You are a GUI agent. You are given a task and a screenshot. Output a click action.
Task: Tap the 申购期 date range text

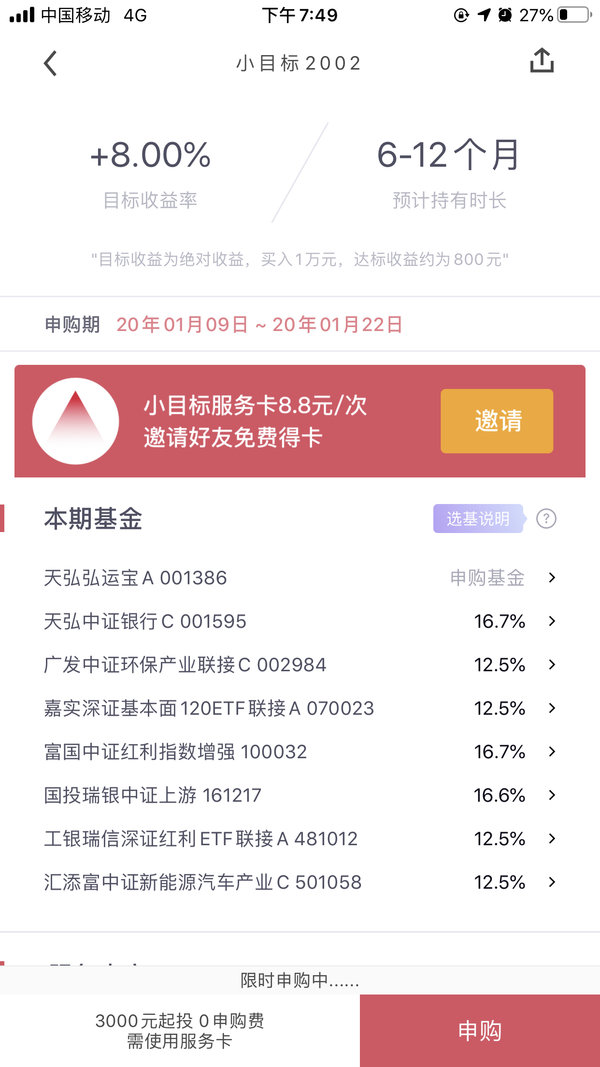pyautogui.click(x=259, y=325)
